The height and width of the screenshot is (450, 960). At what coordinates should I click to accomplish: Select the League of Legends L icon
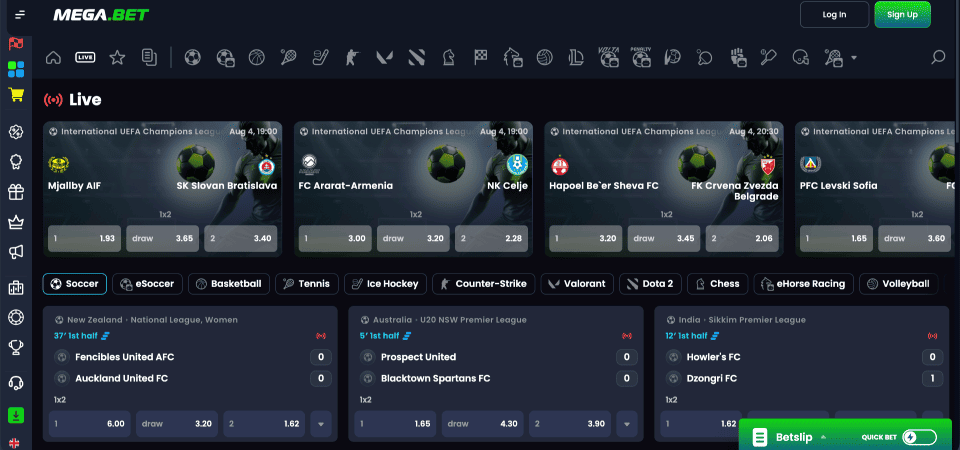tap(576, 58)
